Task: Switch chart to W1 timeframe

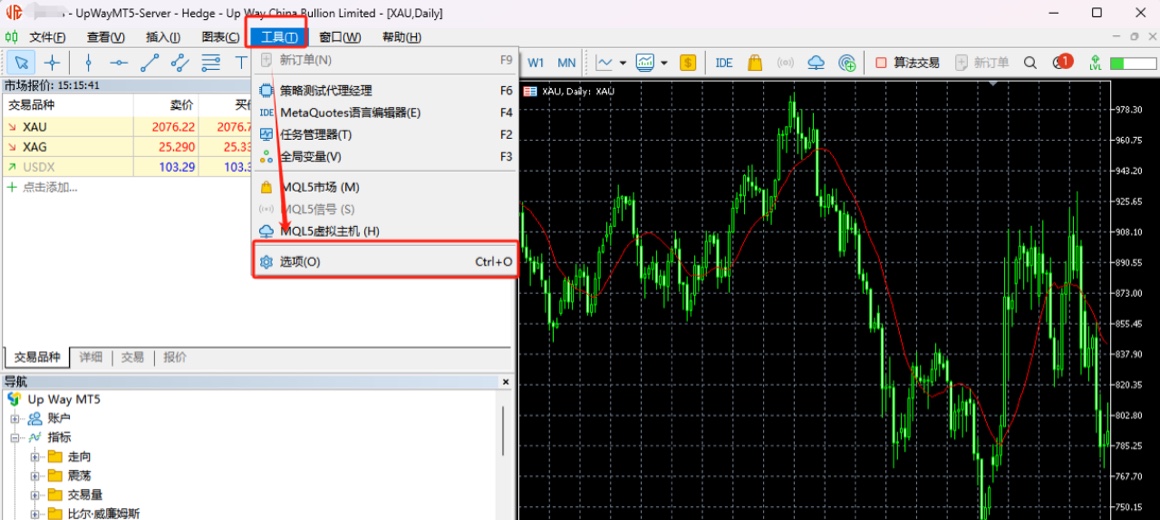Action: [x=536, y=63]
